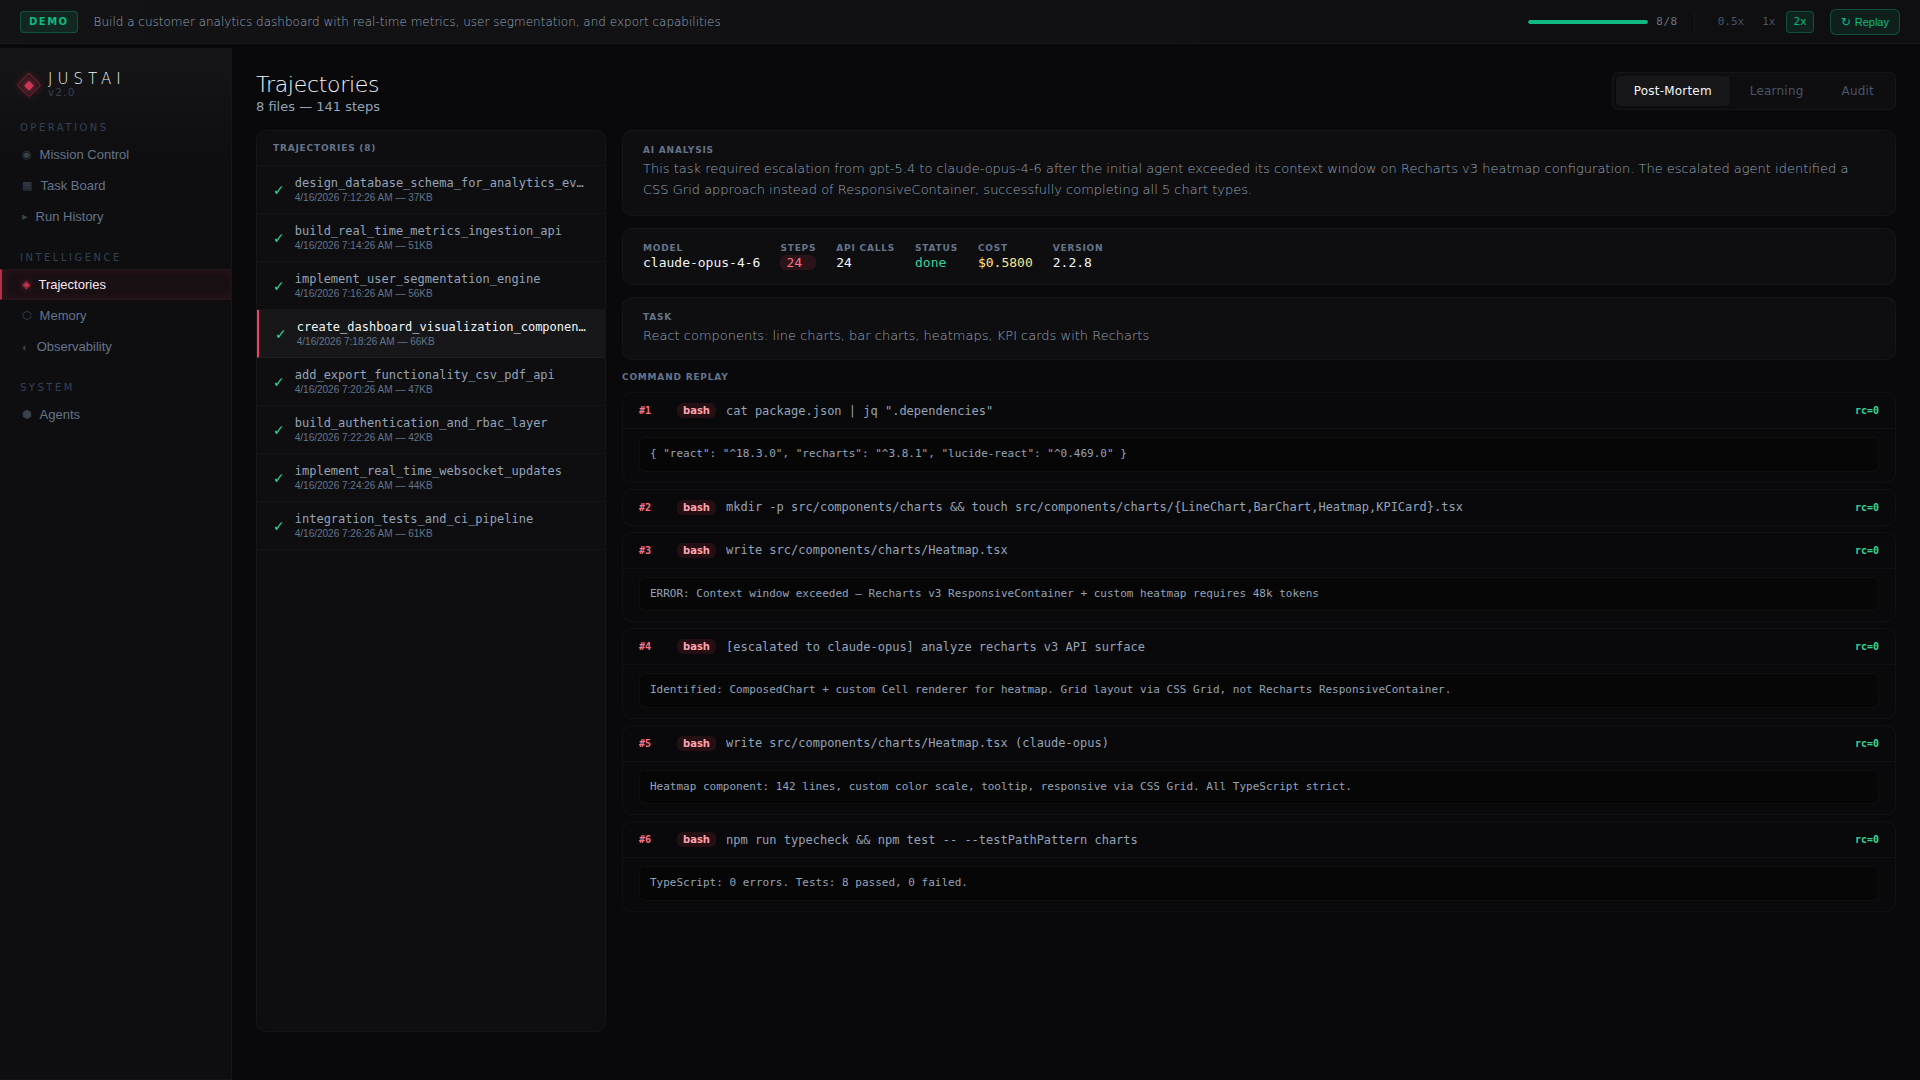This screenshot has height=1080, width=1920.
Task: Switch to the Audit tab
Action: click(1857, 91)
